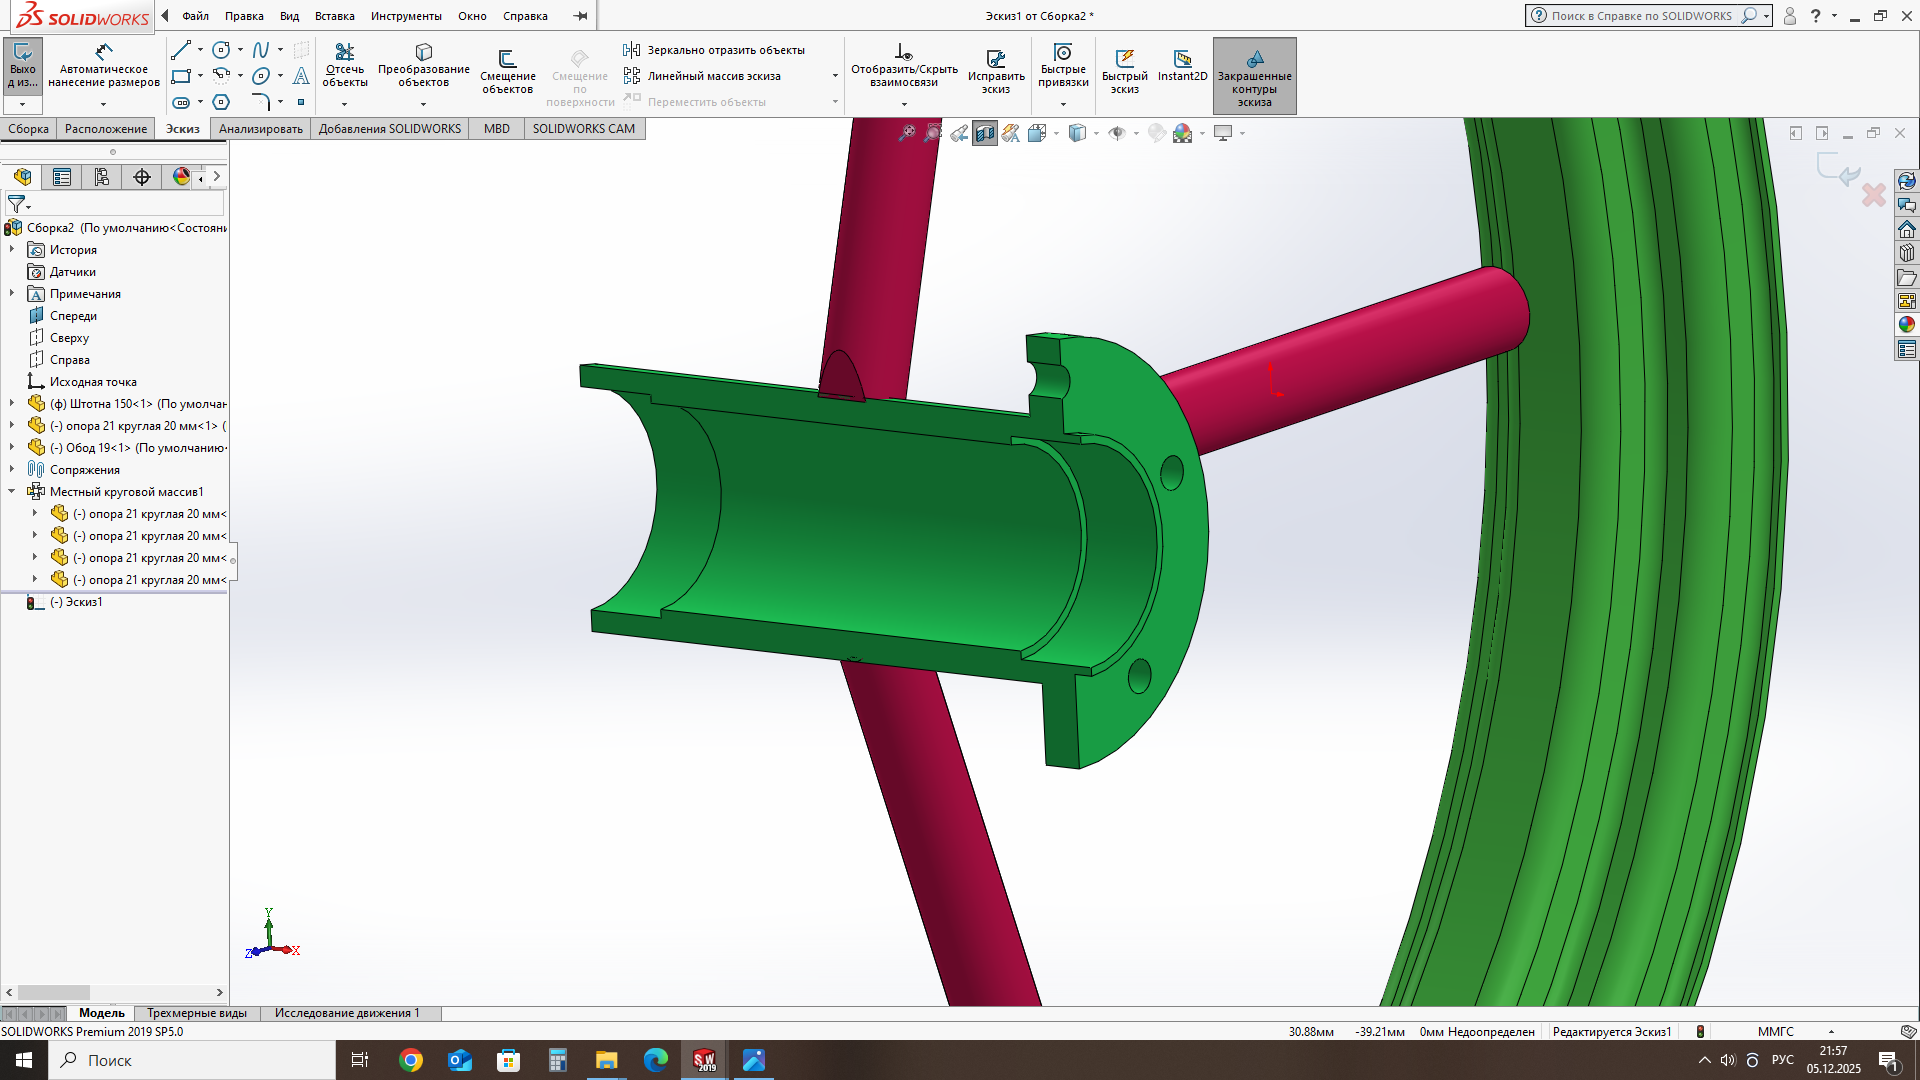
Task: Click the Line sketch tool icon
Action: point(181,50)
